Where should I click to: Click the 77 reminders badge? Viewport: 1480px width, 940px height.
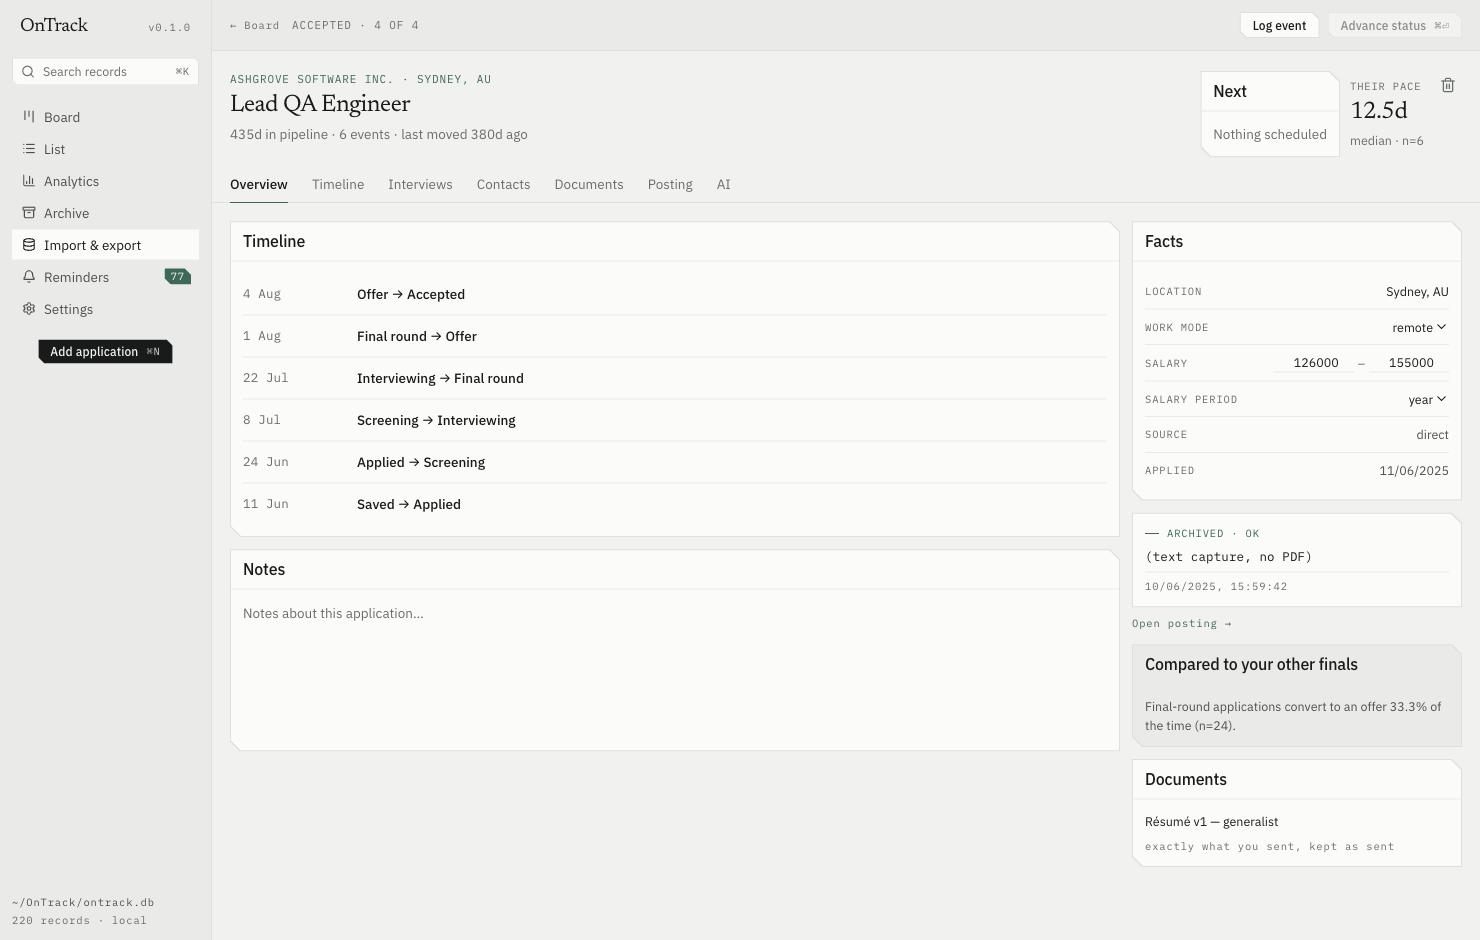pyautogui.click(x=177, y=277)
